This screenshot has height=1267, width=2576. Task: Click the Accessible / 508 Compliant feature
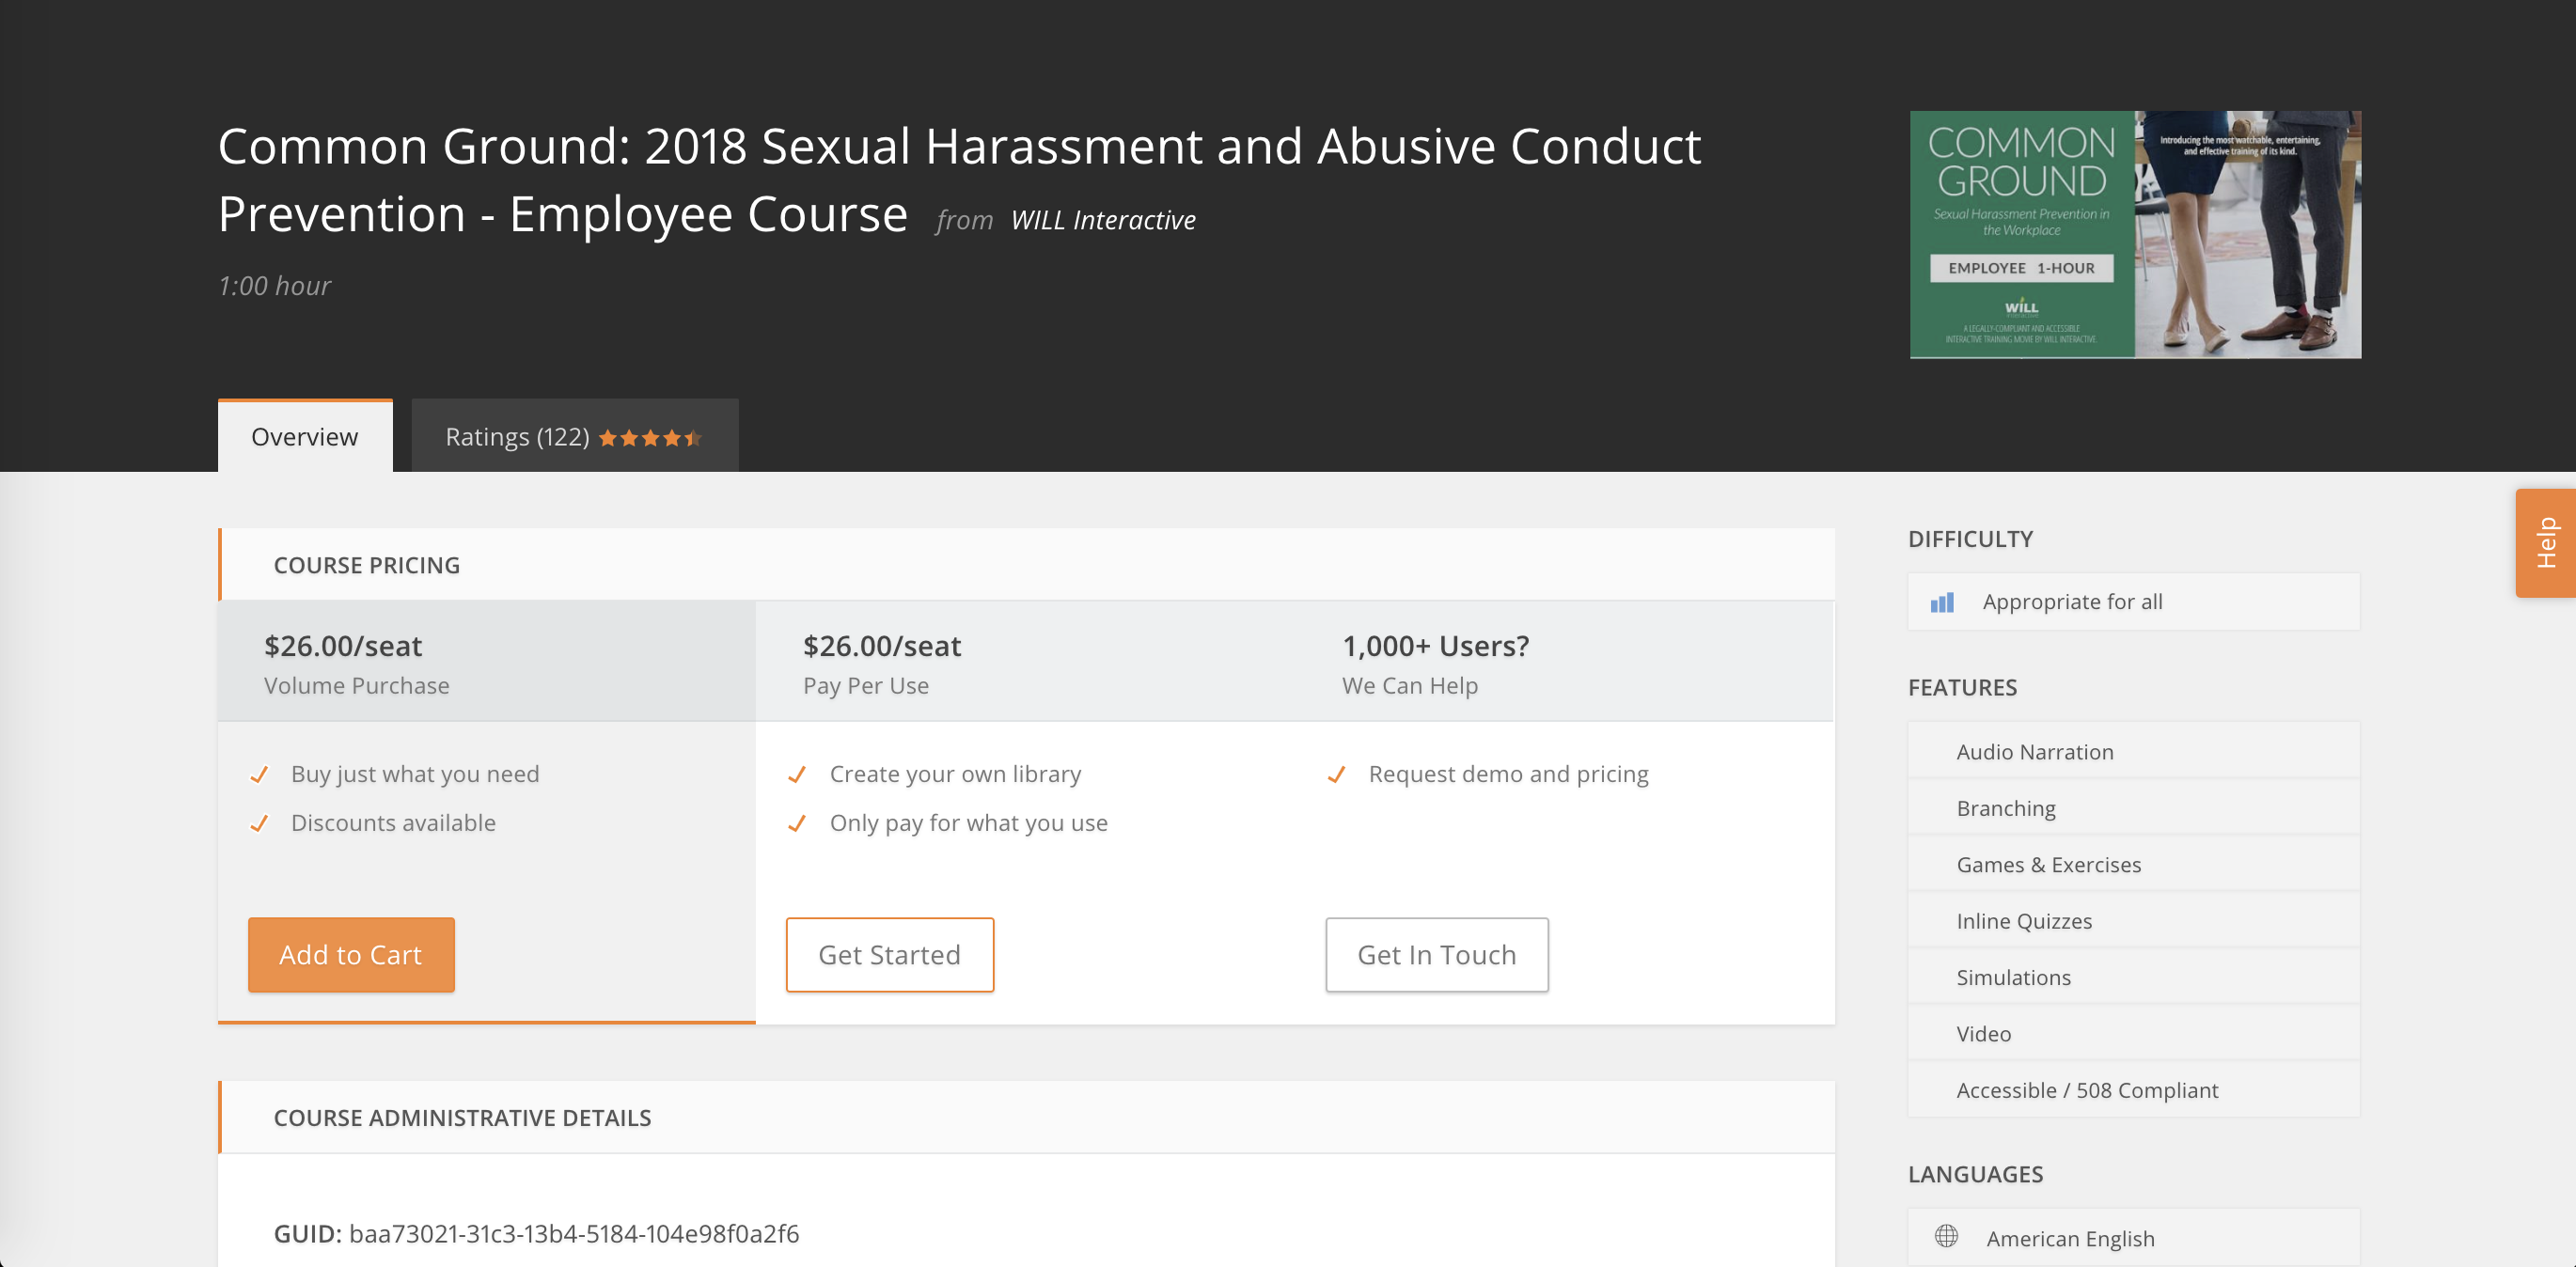pos(2087,1090)
